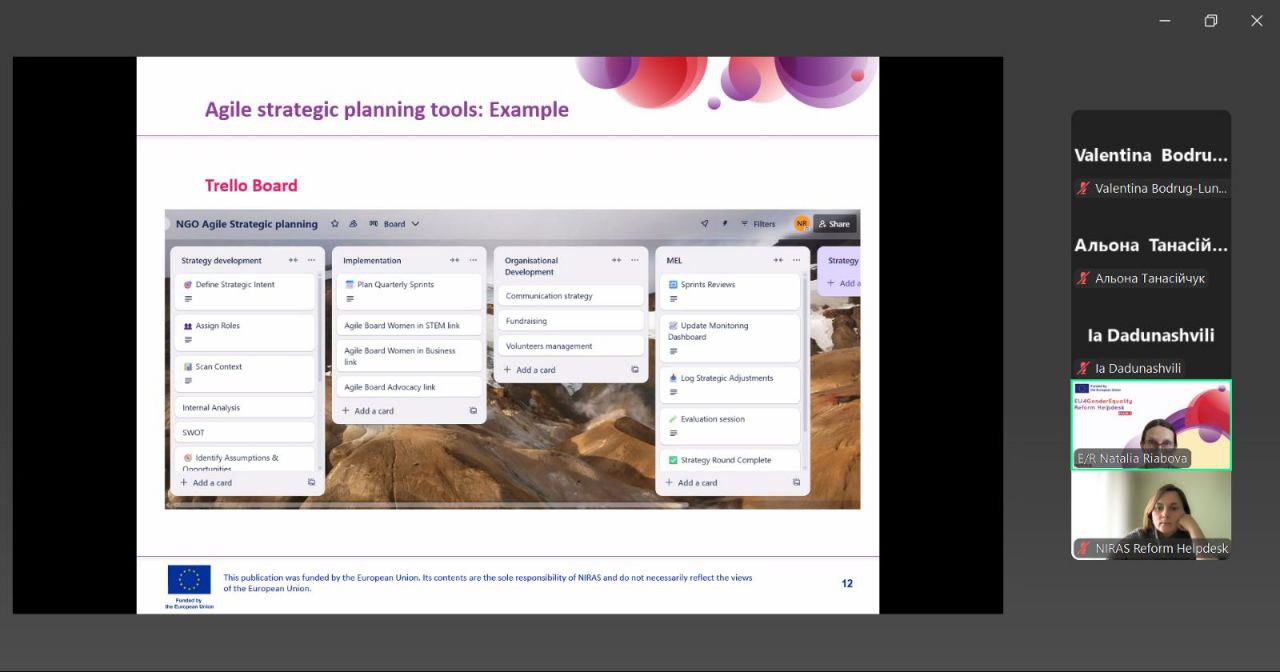Collapse the Strategy development list

coord(293,260)
